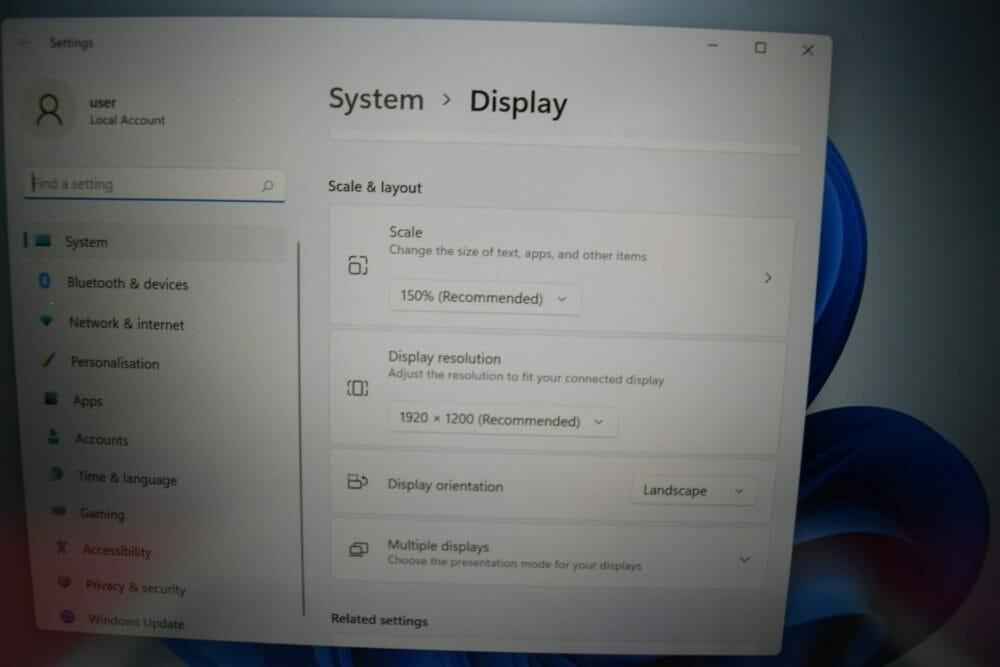Viewport: 1000px width, 667px height.
Task: Select System in the sidebar
Action: pyautogui.click(x=155, y=242)
